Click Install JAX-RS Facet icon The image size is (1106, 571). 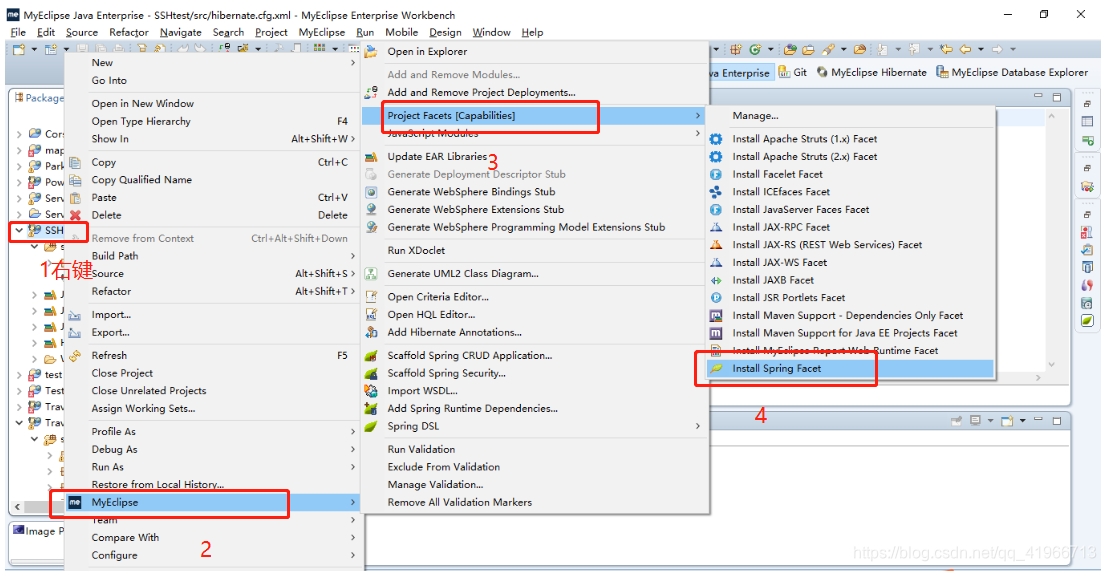point(716,245)
